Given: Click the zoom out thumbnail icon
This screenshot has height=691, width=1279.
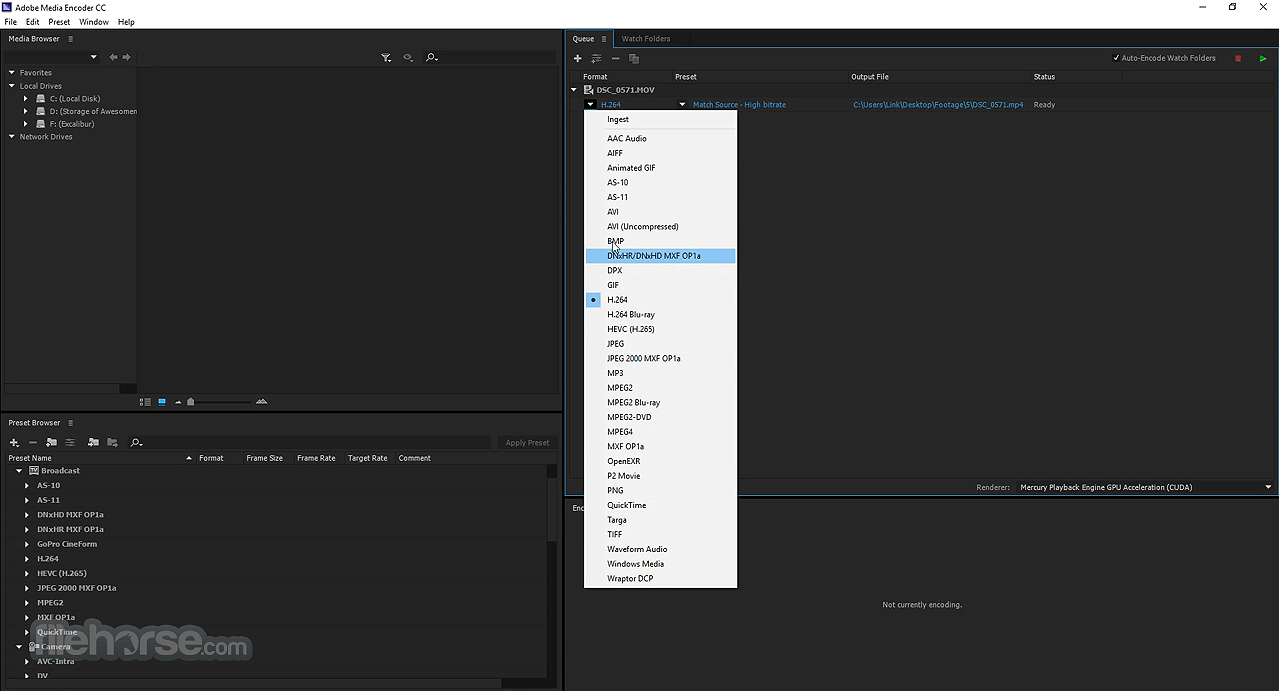Looking at the screenshot, I should point(178,402).
